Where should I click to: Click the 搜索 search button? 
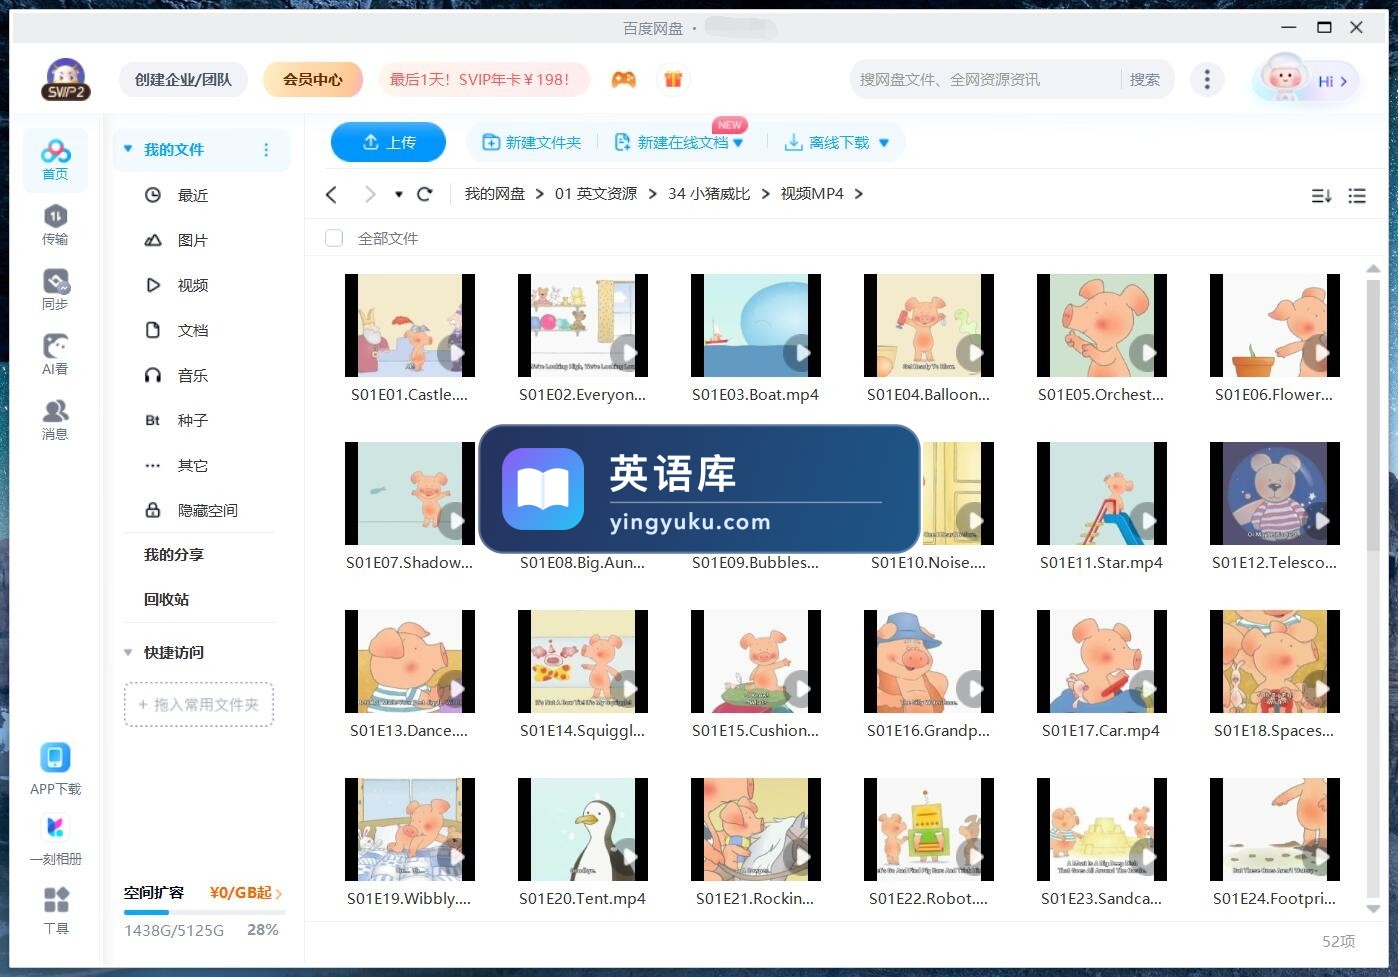[1145, 79]
